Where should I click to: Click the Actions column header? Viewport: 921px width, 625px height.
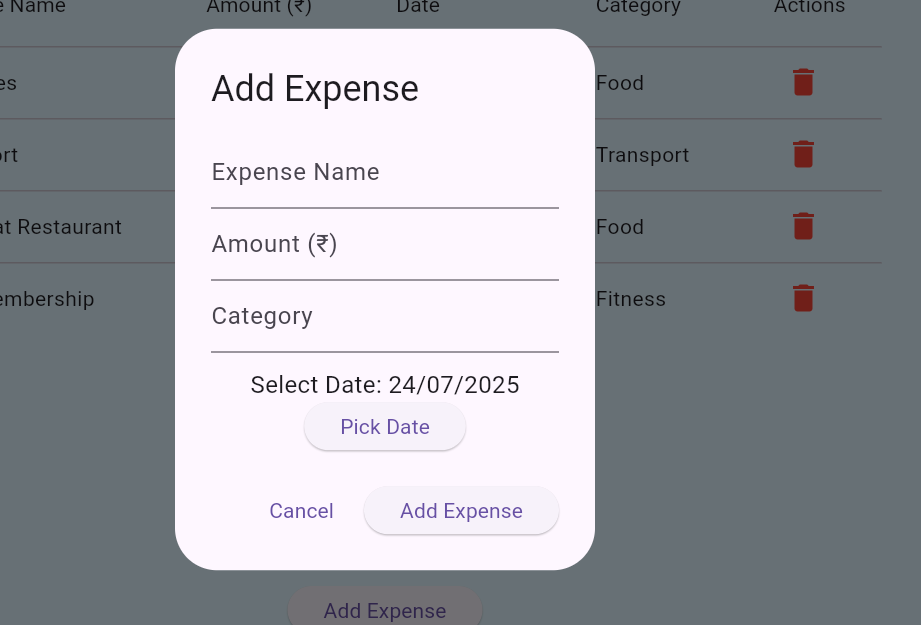pos(809,7)
